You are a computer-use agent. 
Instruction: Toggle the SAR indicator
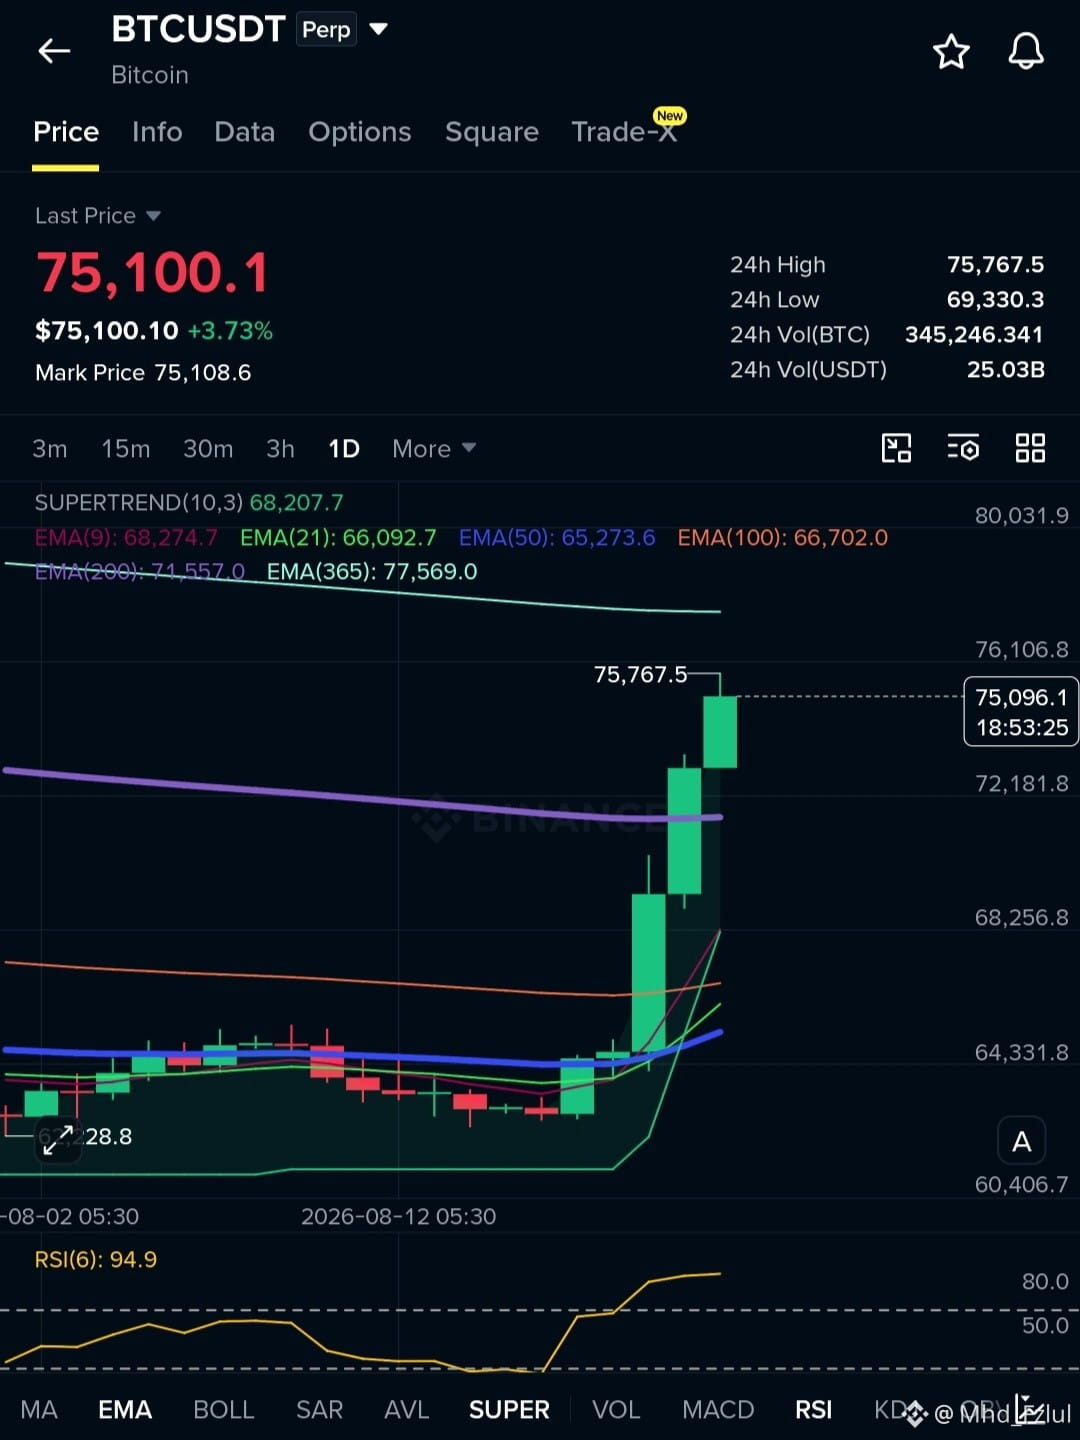(319, 1410)
